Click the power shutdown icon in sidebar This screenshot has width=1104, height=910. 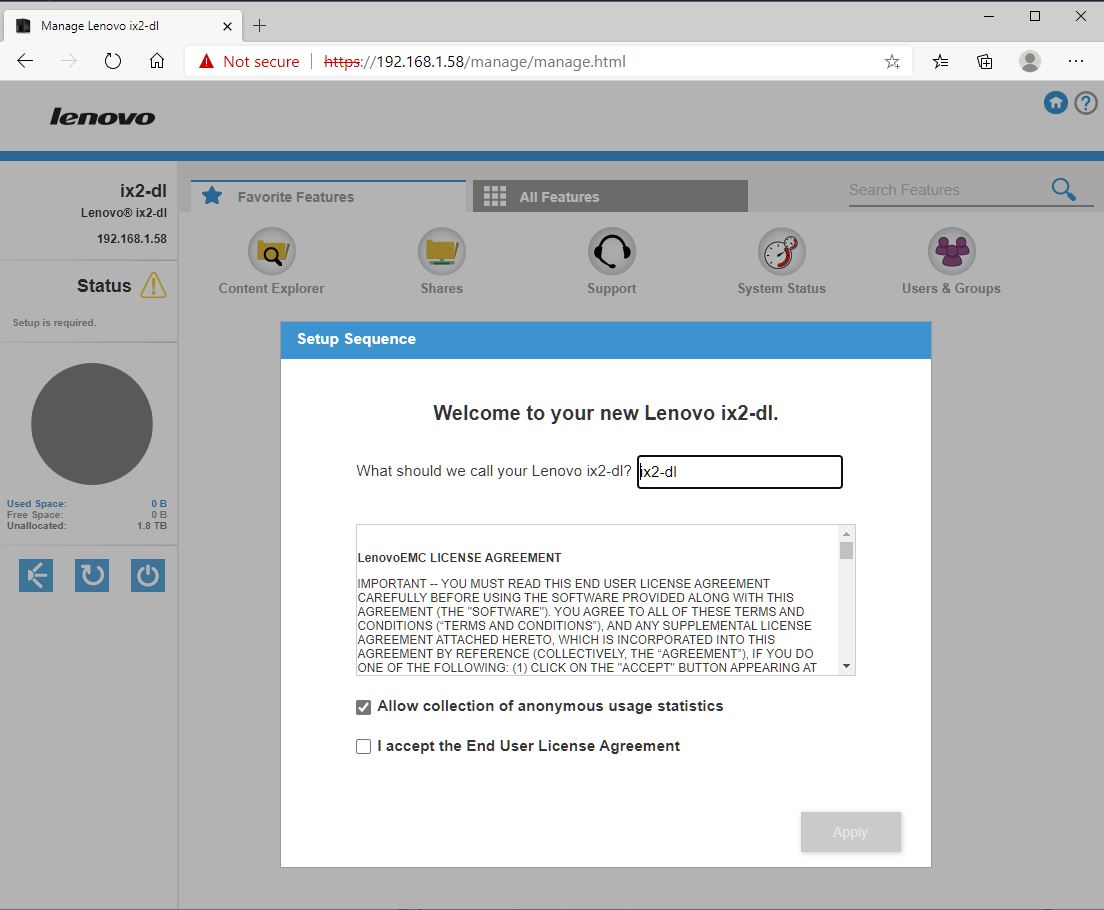[x=148, y=575]
